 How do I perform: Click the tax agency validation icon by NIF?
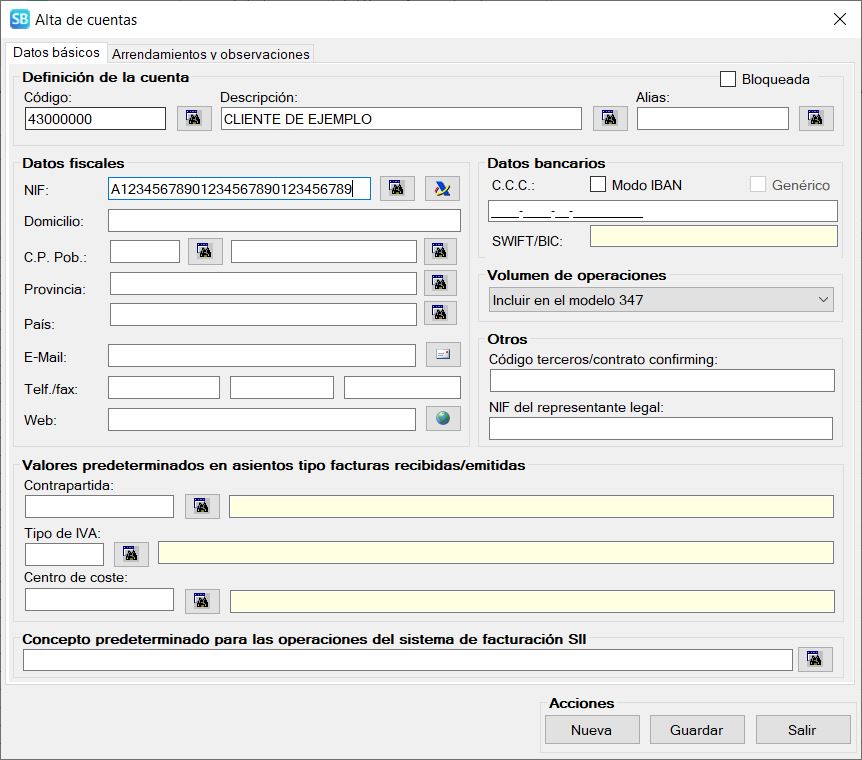click(442, 188)
